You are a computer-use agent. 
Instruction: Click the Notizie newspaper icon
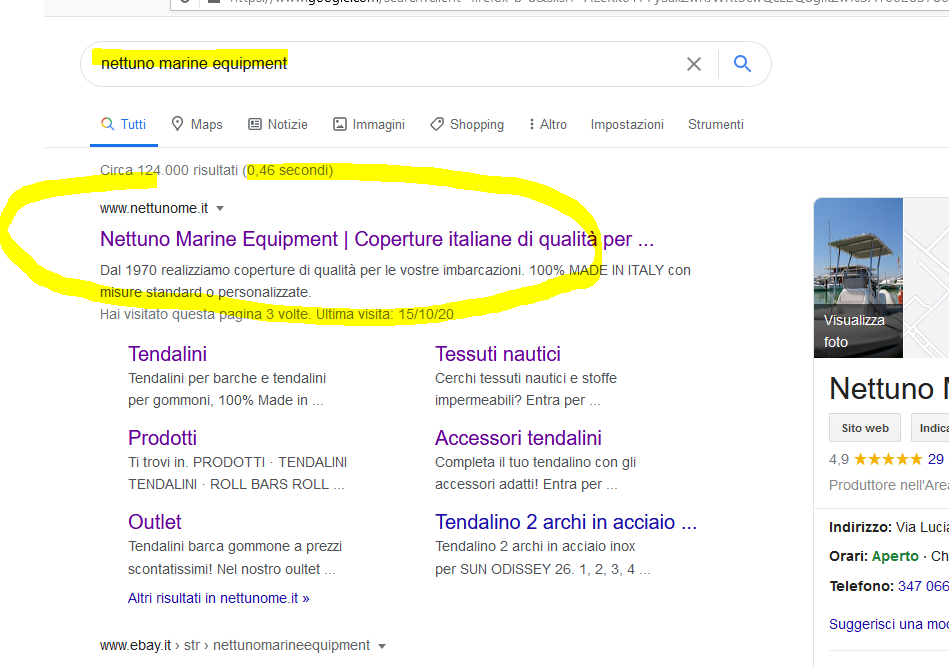255,124
